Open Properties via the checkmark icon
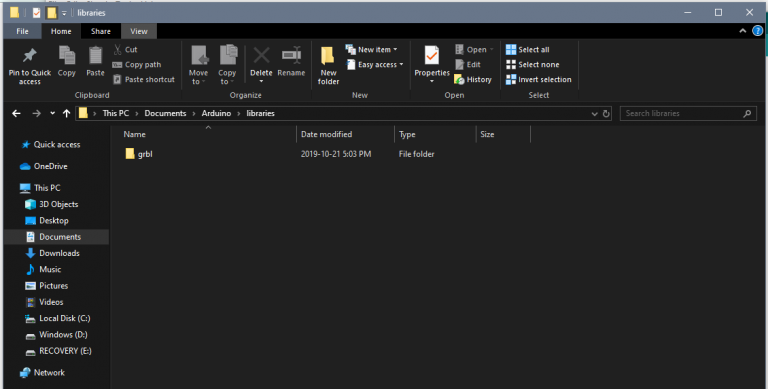The height and width of the screenshot is (389, 768). pyautogui.click(x=432, y=55)
